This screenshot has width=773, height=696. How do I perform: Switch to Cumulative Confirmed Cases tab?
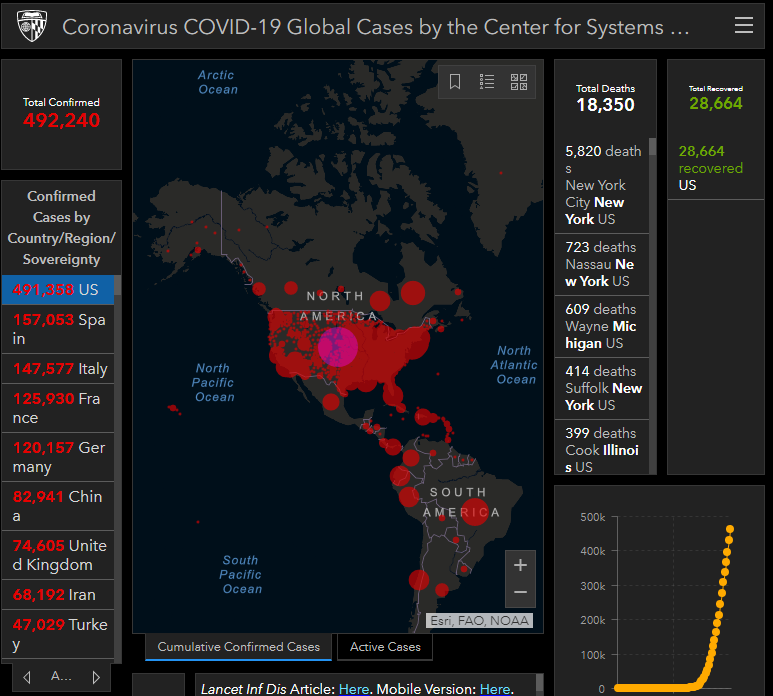[239, 647]
